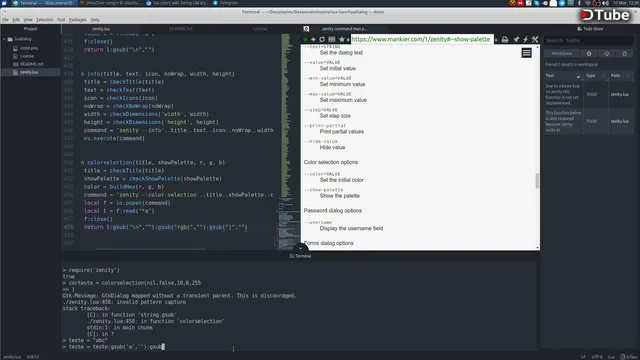This screenshot has height=360, width=640.
Task: Print the page using printer icon
Action: (505, 40)
